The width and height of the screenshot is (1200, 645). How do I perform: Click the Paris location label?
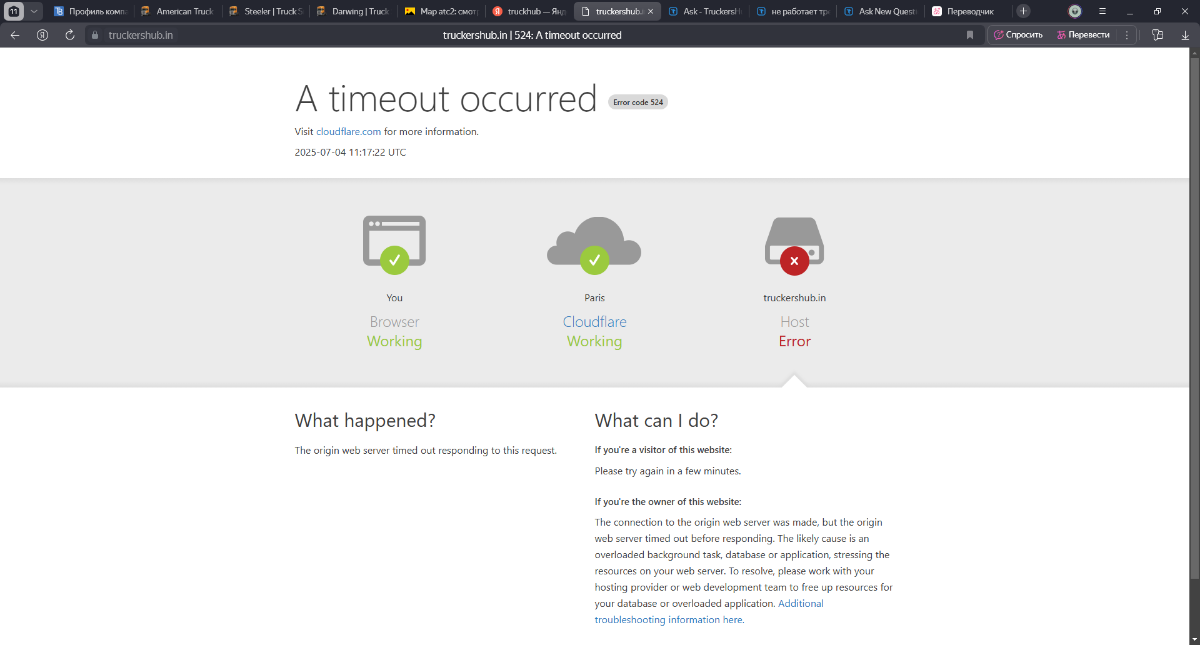pos(594,297)
